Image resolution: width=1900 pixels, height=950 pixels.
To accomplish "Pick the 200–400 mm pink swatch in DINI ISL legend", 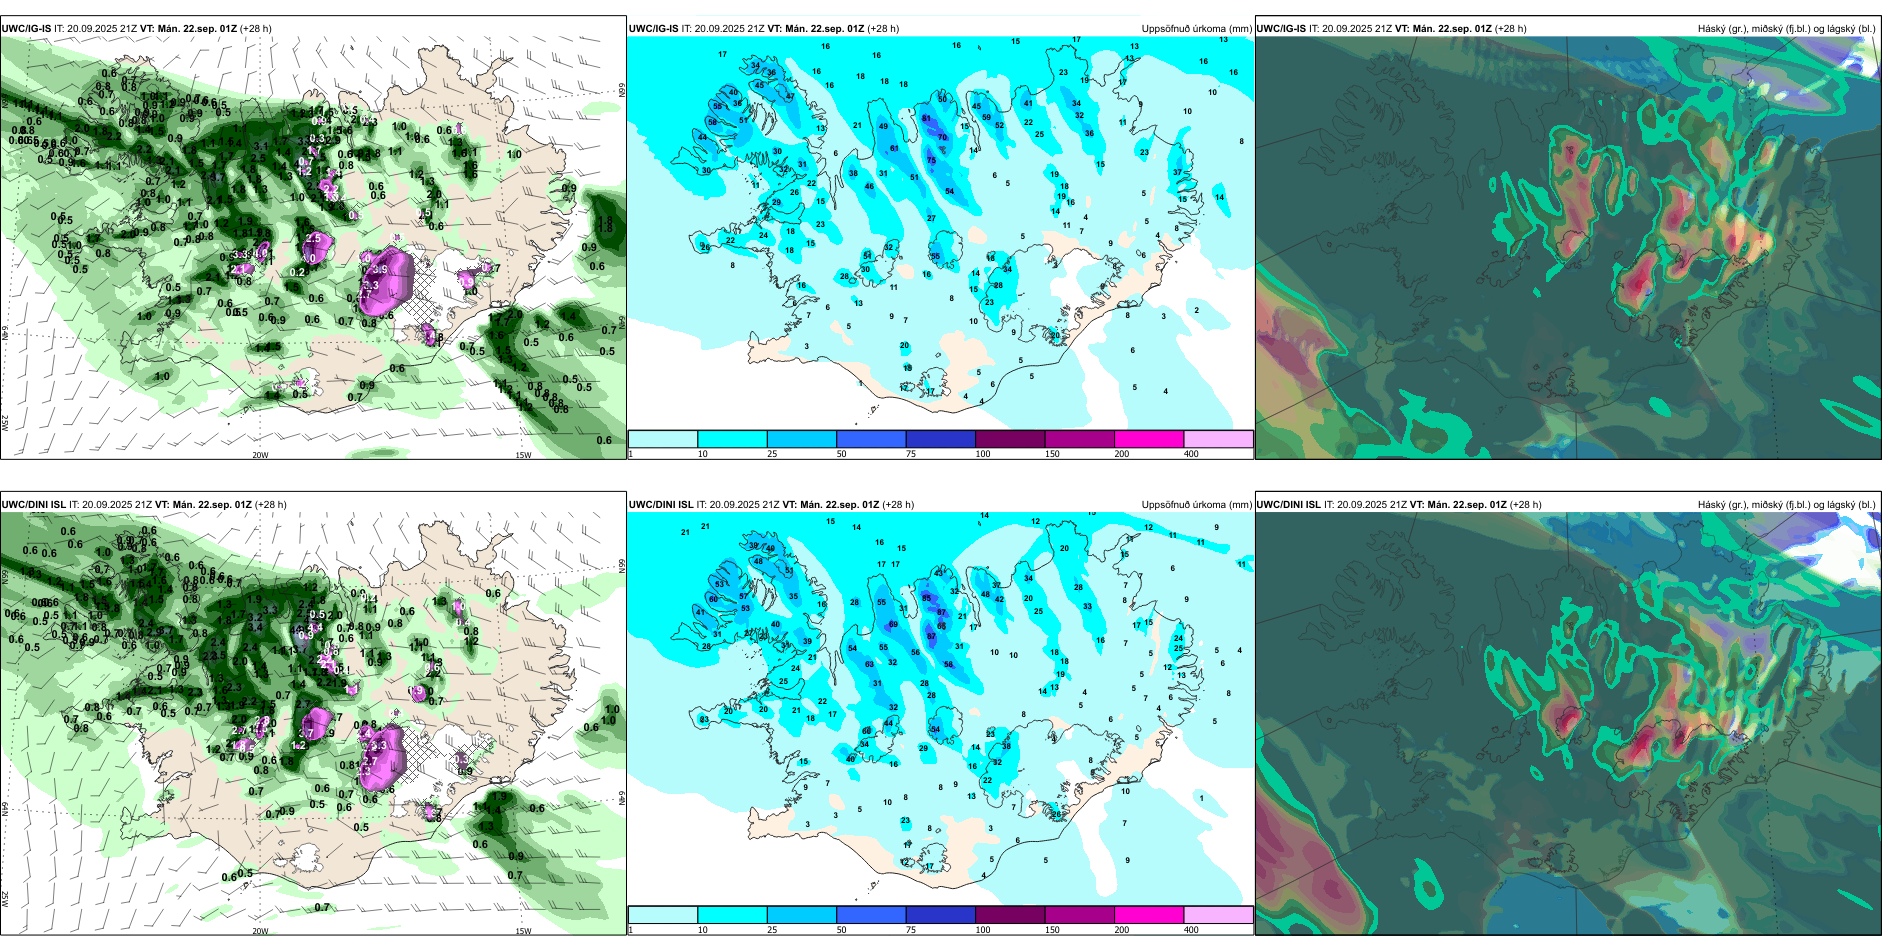I will pyautogui.click(x=1149, y=915).
